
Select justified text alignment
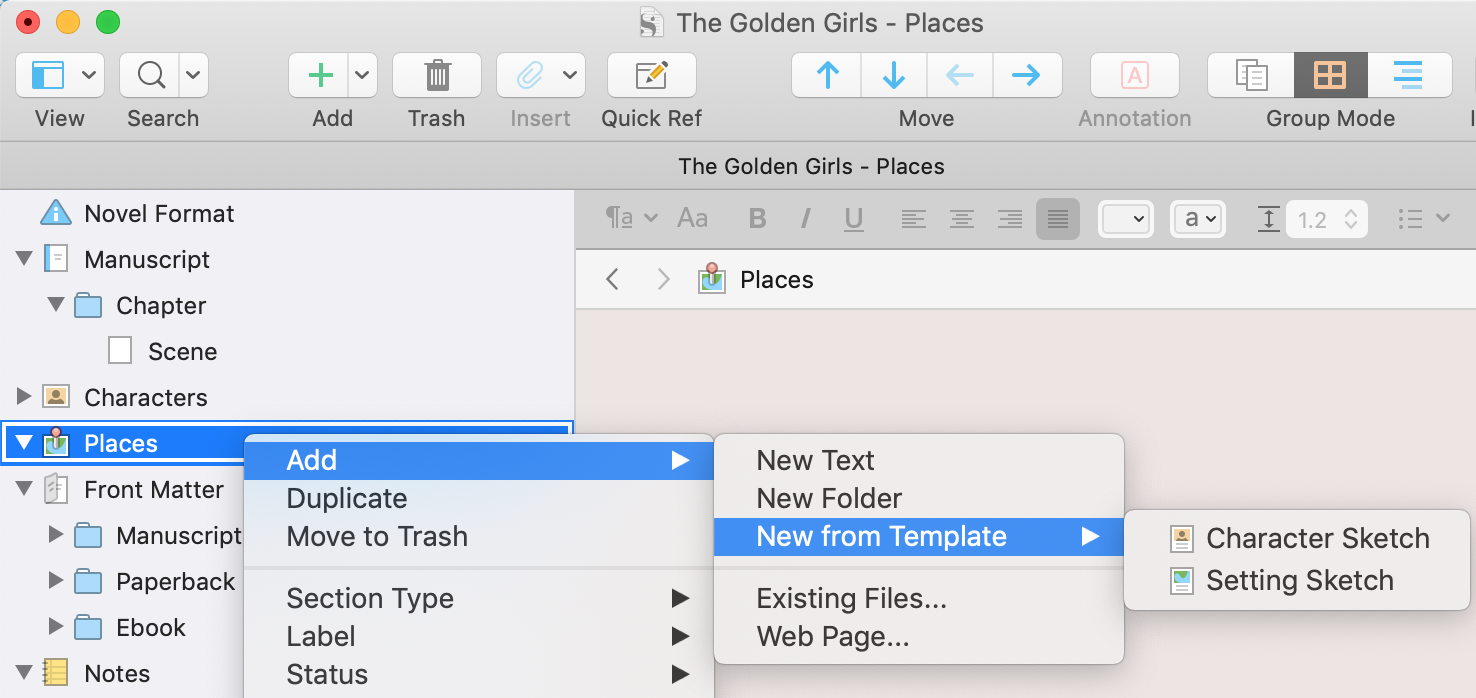pos(1058,218)
